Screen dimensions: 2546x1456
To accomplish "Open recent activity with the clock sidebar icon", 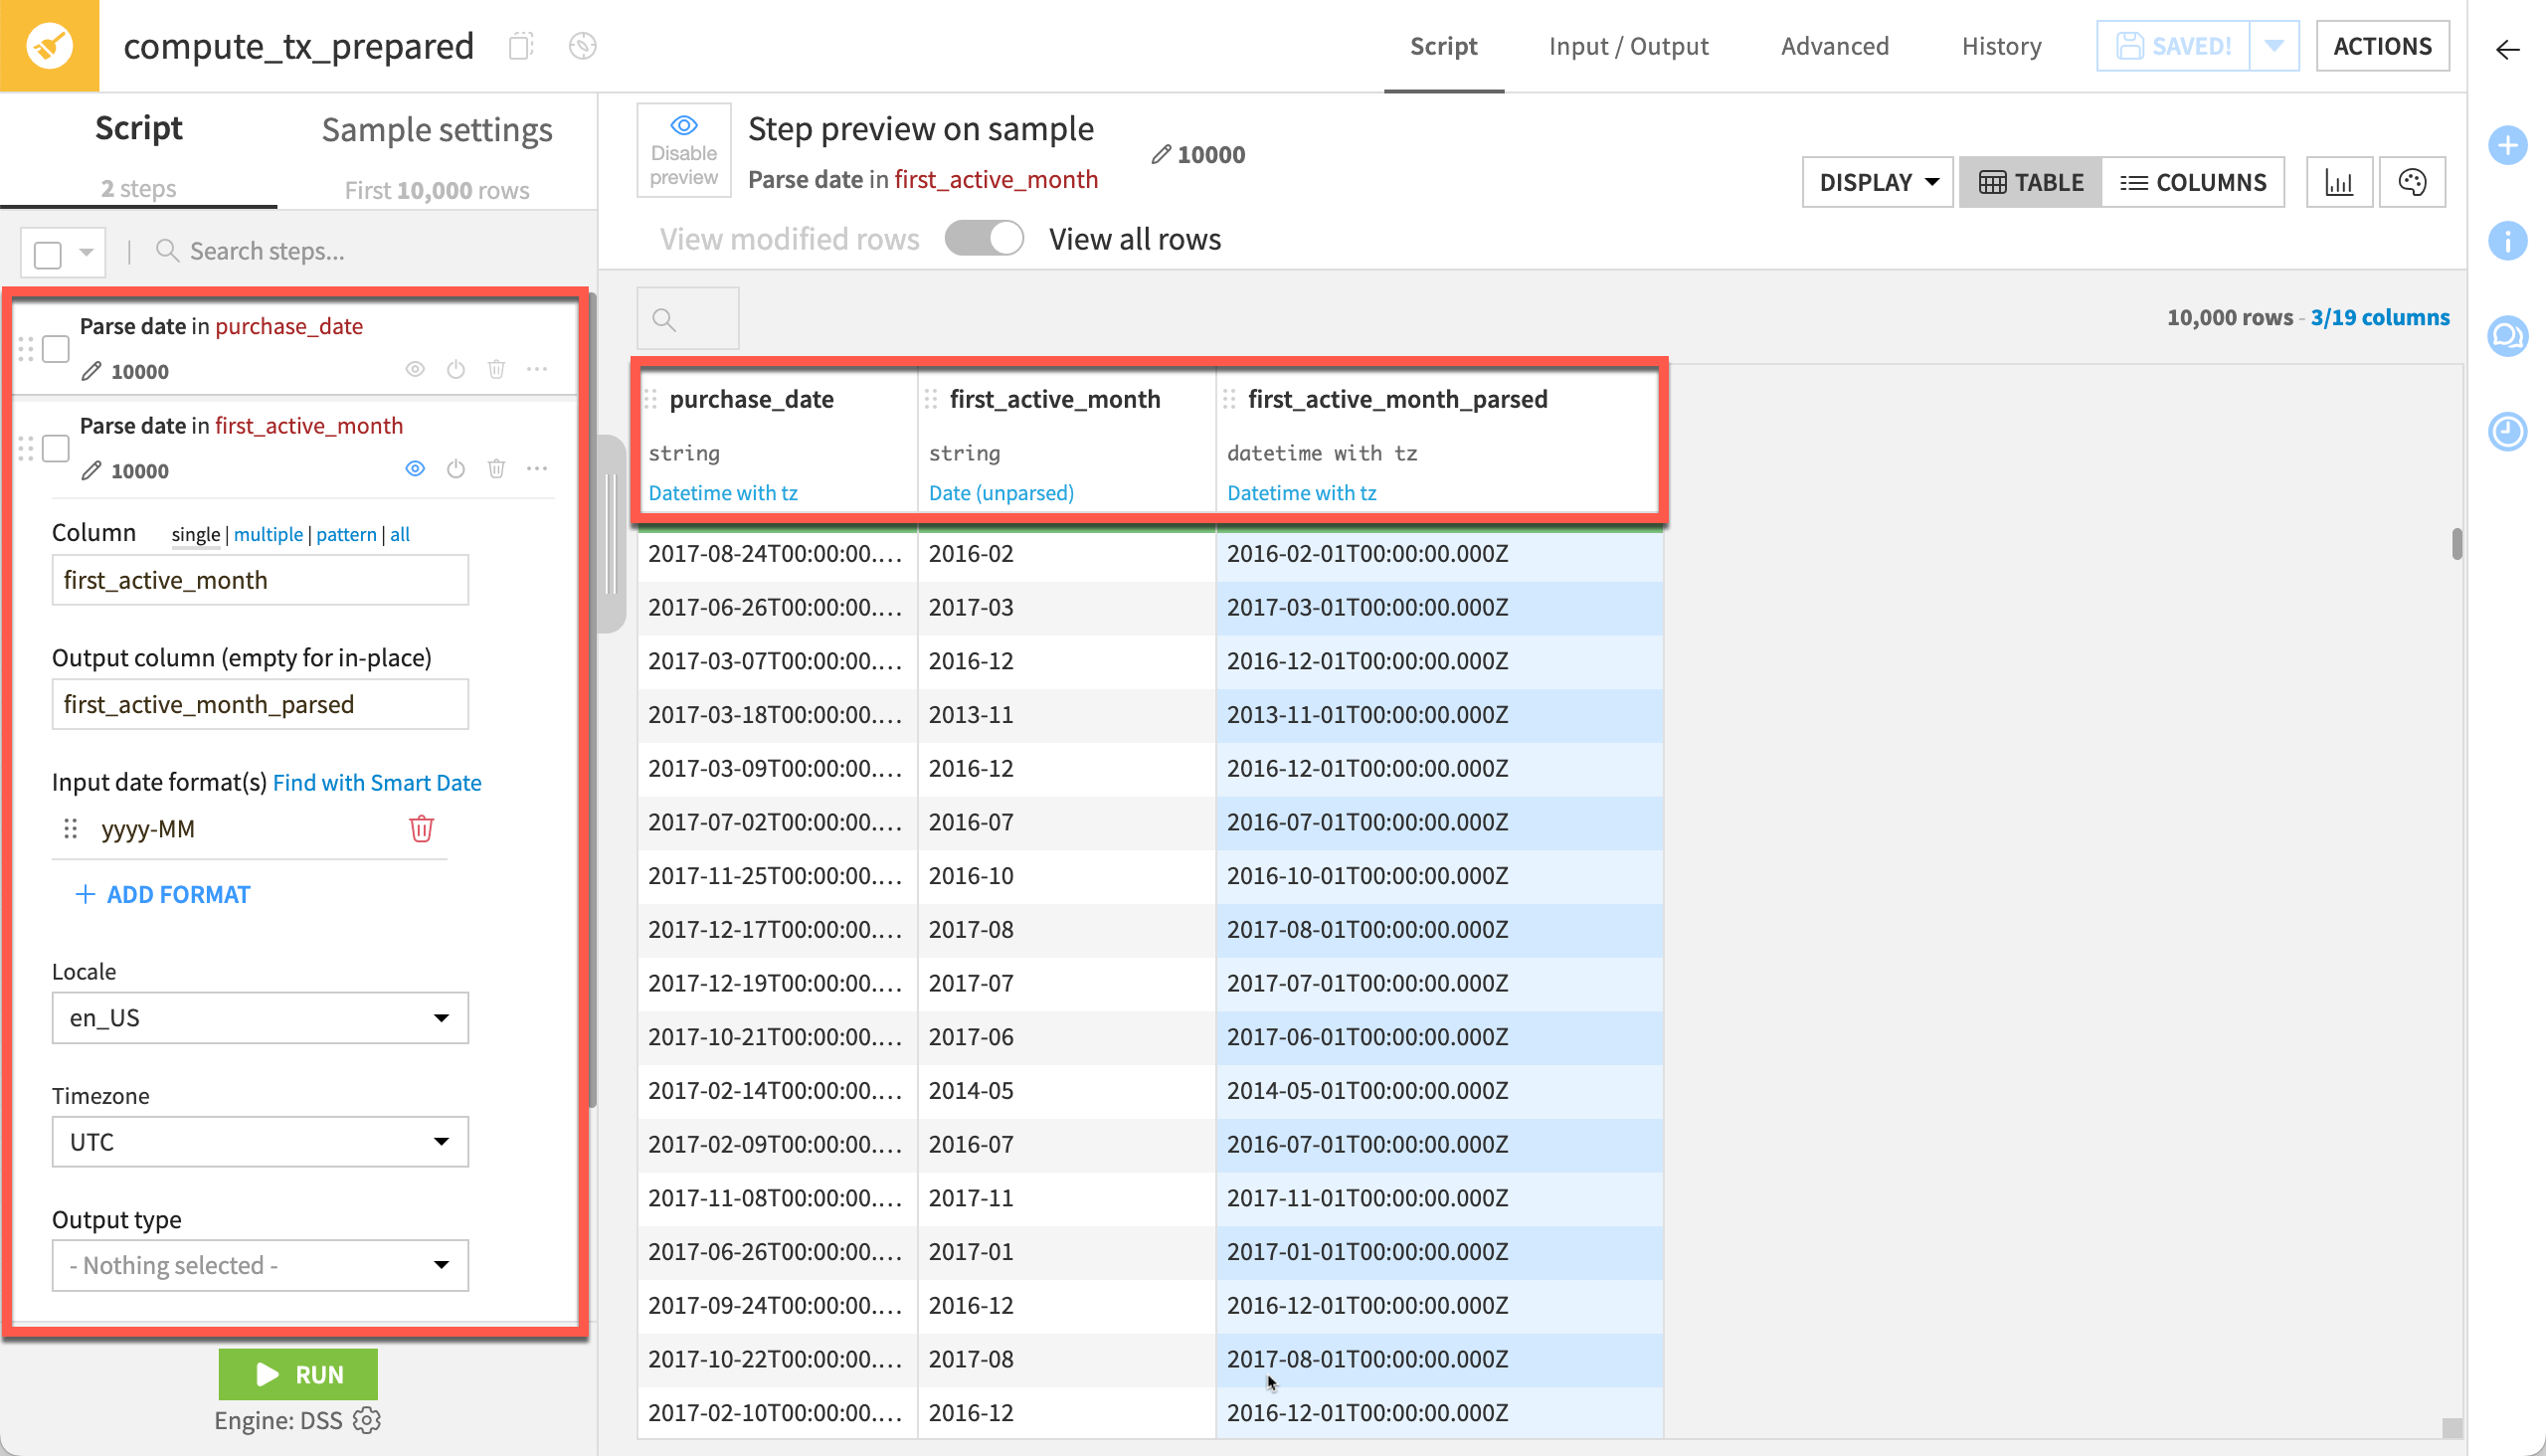I will point(2508,432).
